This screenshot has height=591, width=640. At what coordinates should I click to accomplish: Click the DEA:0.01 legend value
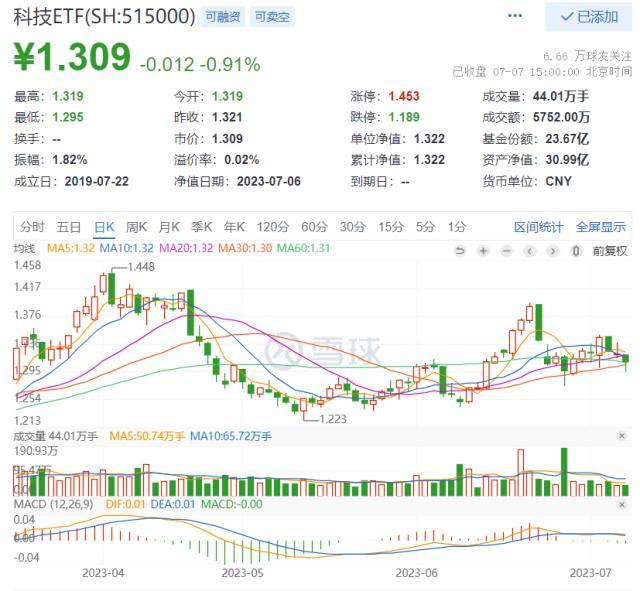tap(173, 504)
